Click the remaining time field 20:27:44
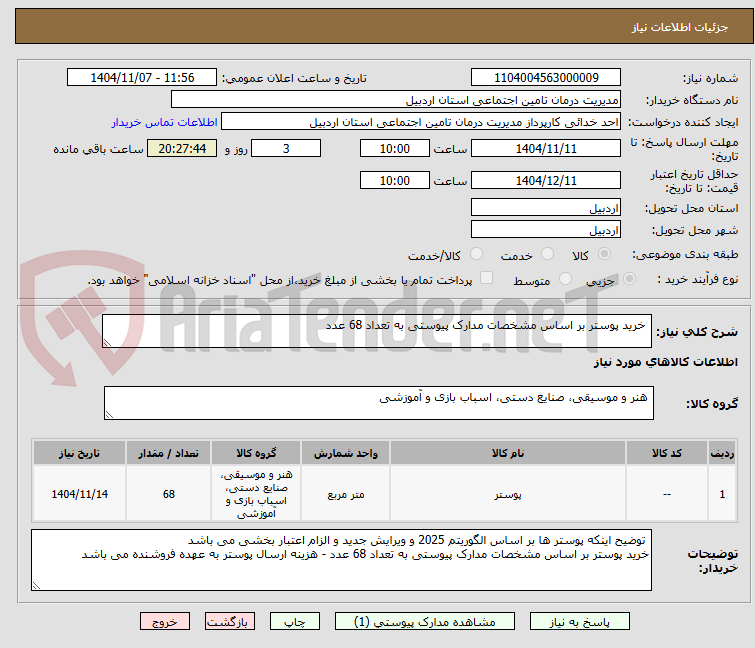755x648 pixels. pyautogui.click(x=182, y=148)
